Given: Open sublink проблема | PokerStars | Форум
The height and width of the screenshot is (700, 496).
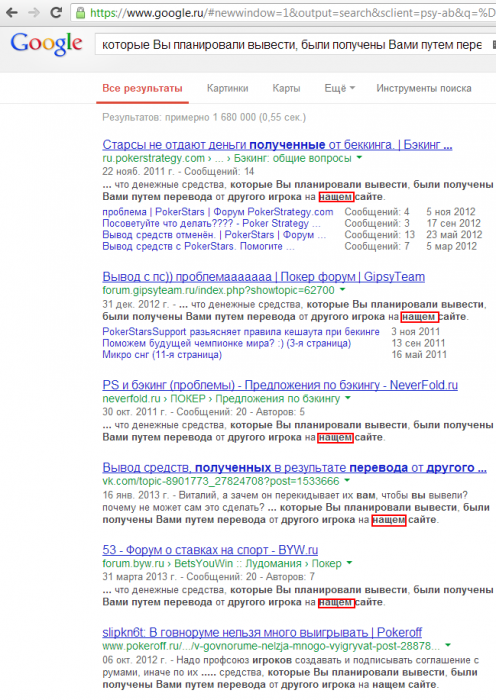Looking at the screenshot, I should pyautogui.click(x=217, y=212).
